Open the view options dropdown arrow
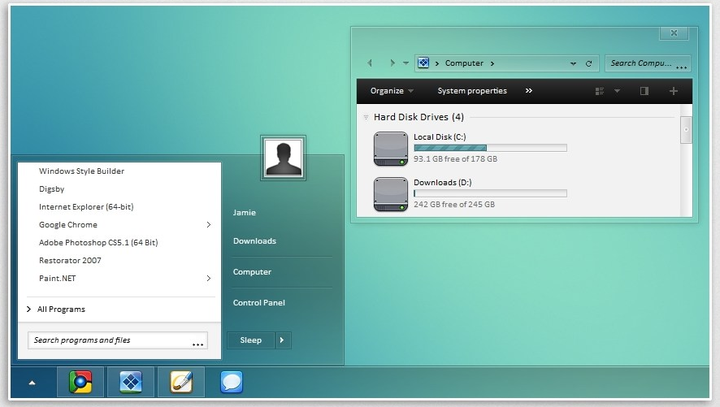 [x=617, y=91]
